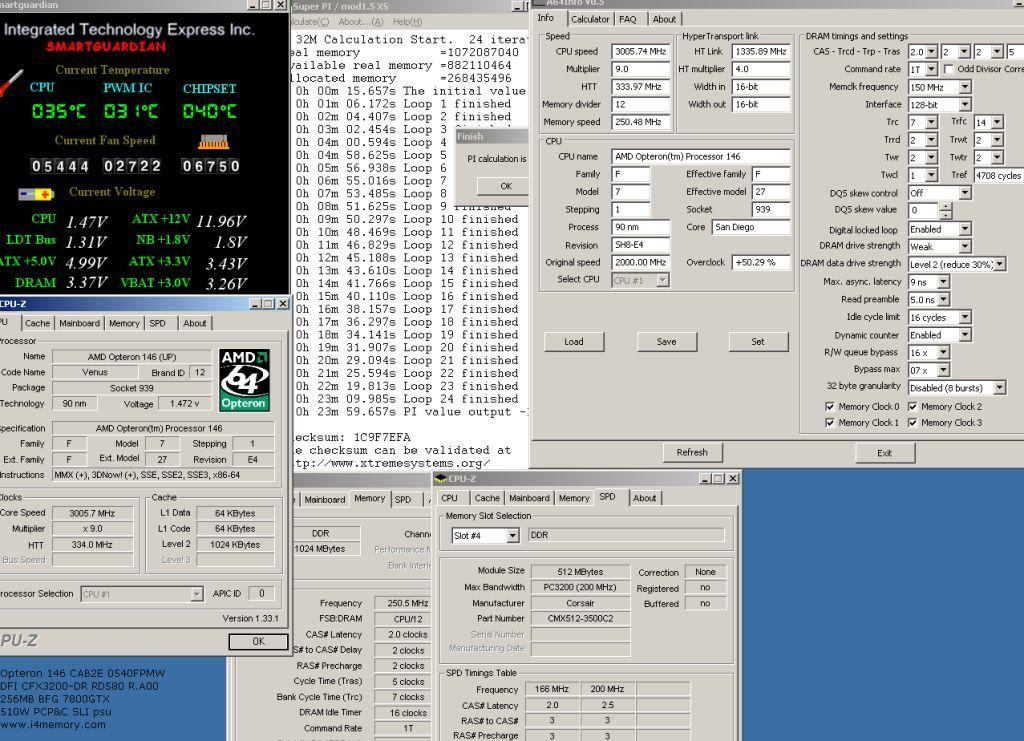Click the DQS skew value spinner arrows

tap(946, 210)
